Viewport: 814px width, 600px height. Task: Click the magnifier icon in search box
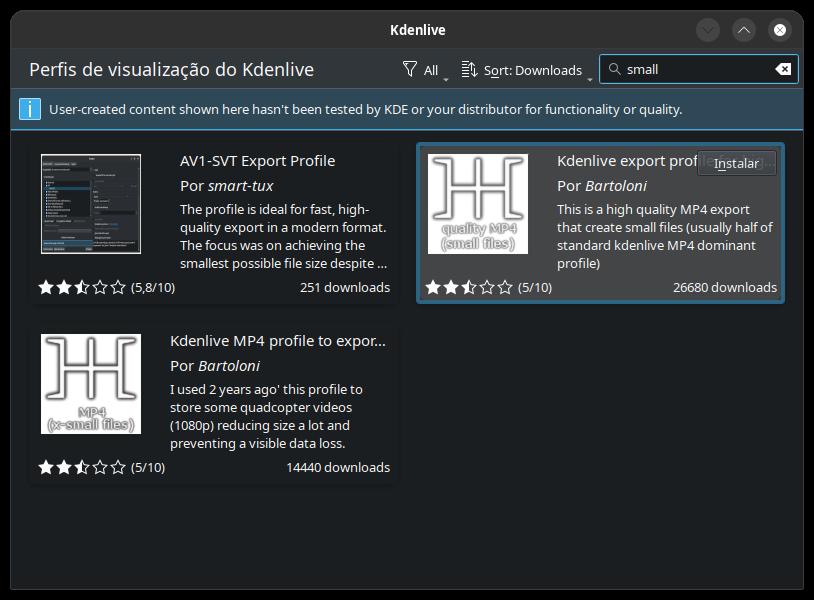pos(614,69)
